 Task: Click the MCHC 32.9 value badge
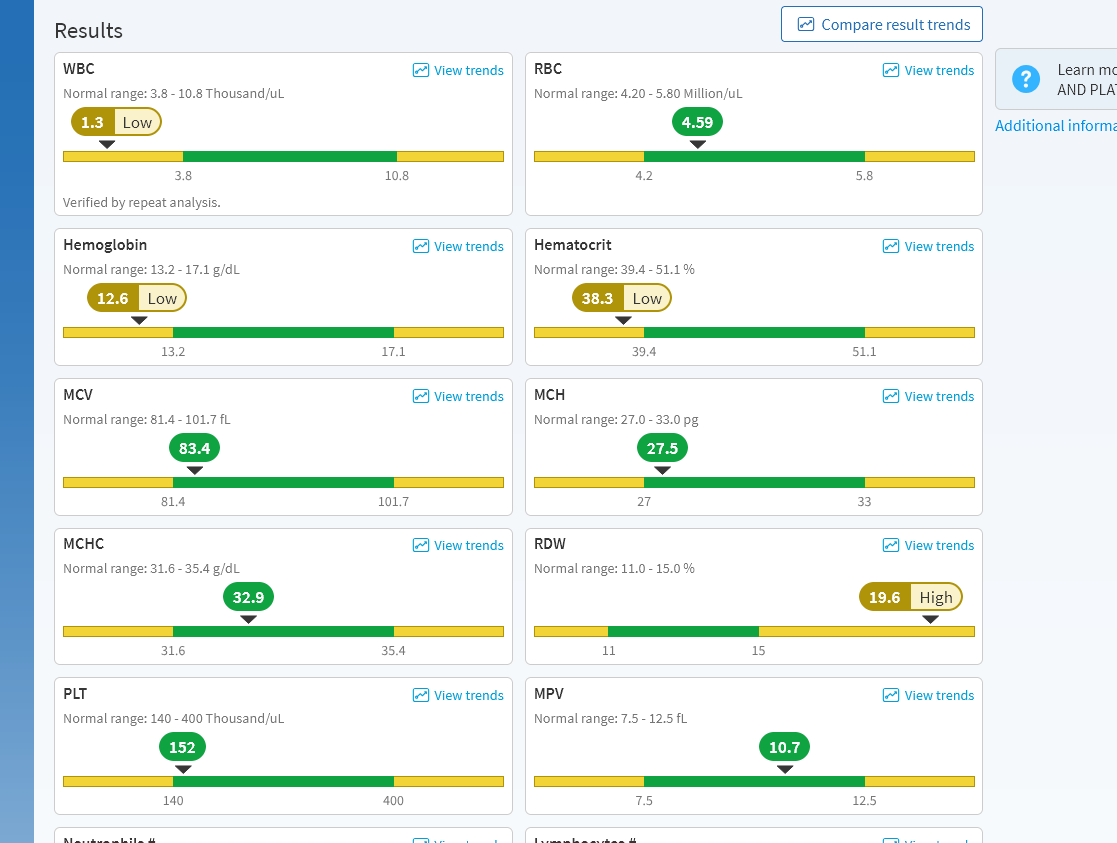click(249, 597)
